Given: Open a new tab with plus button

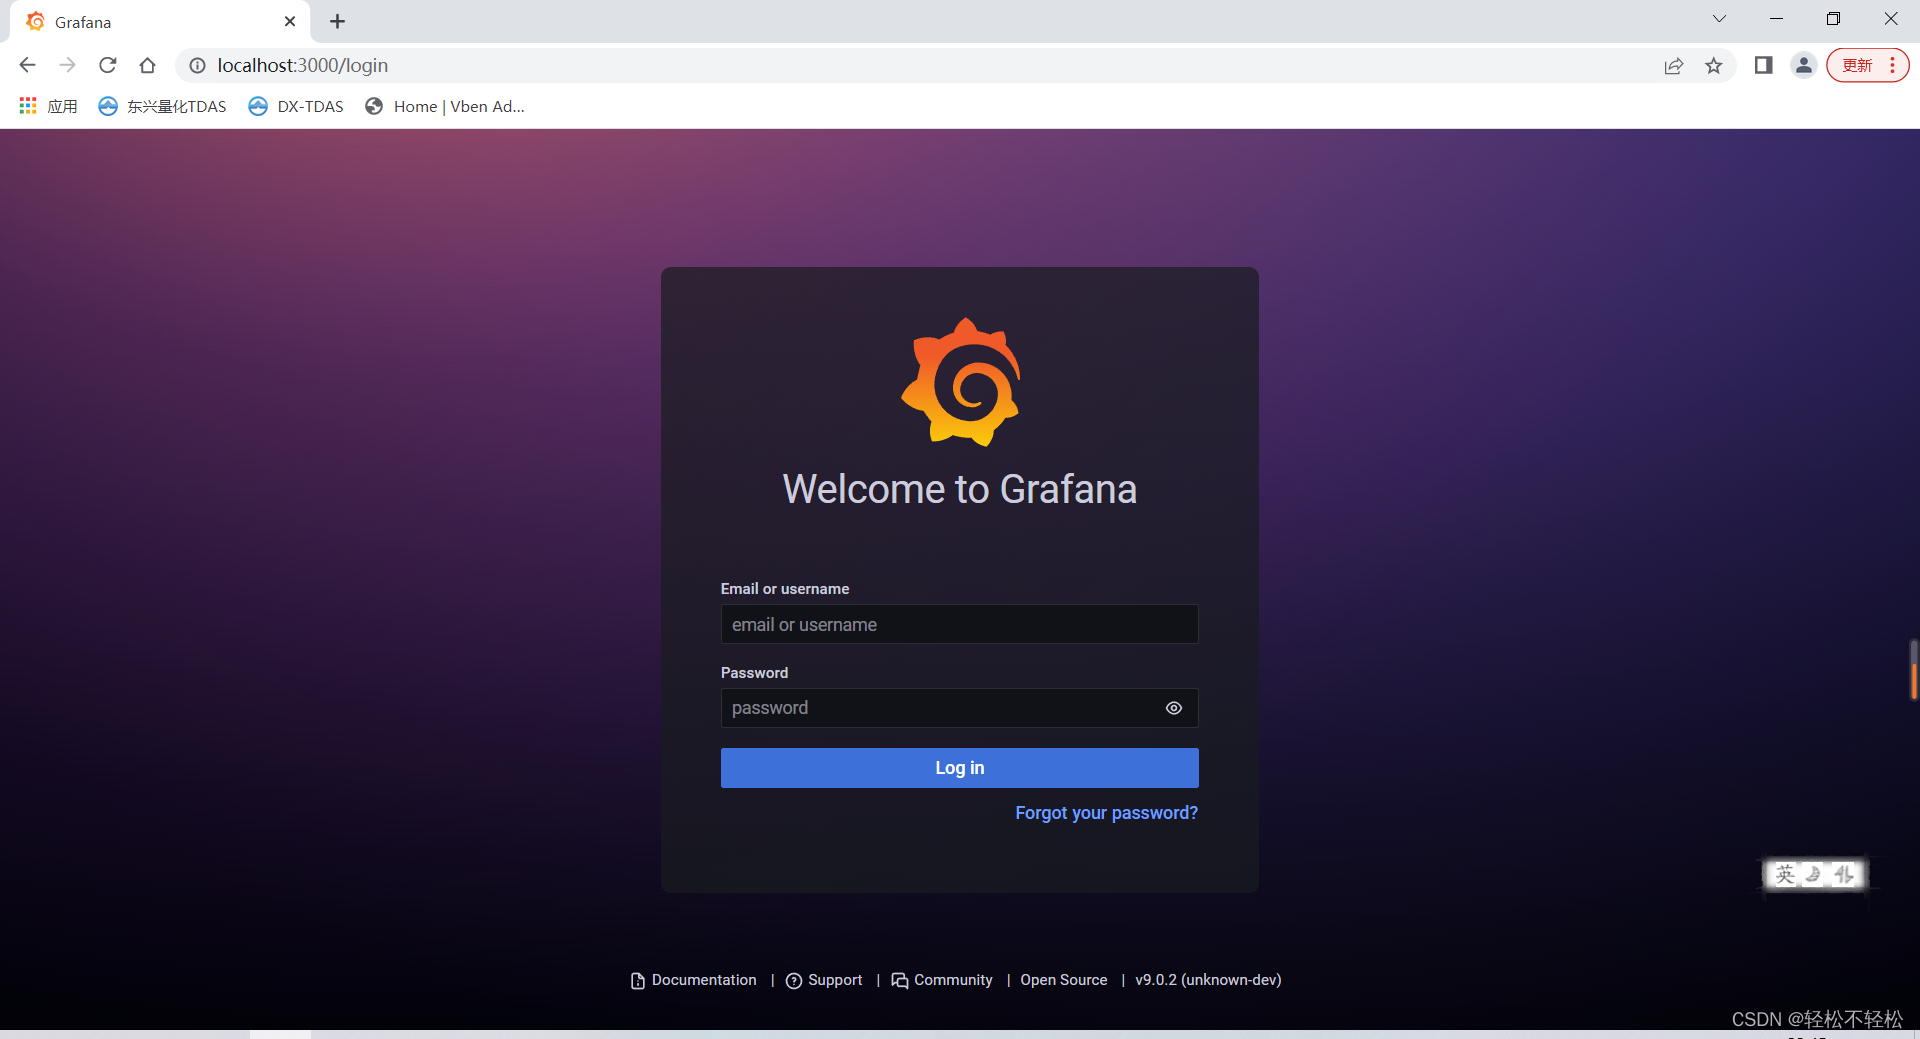Looking at the screenshot, I should point(337,21).
